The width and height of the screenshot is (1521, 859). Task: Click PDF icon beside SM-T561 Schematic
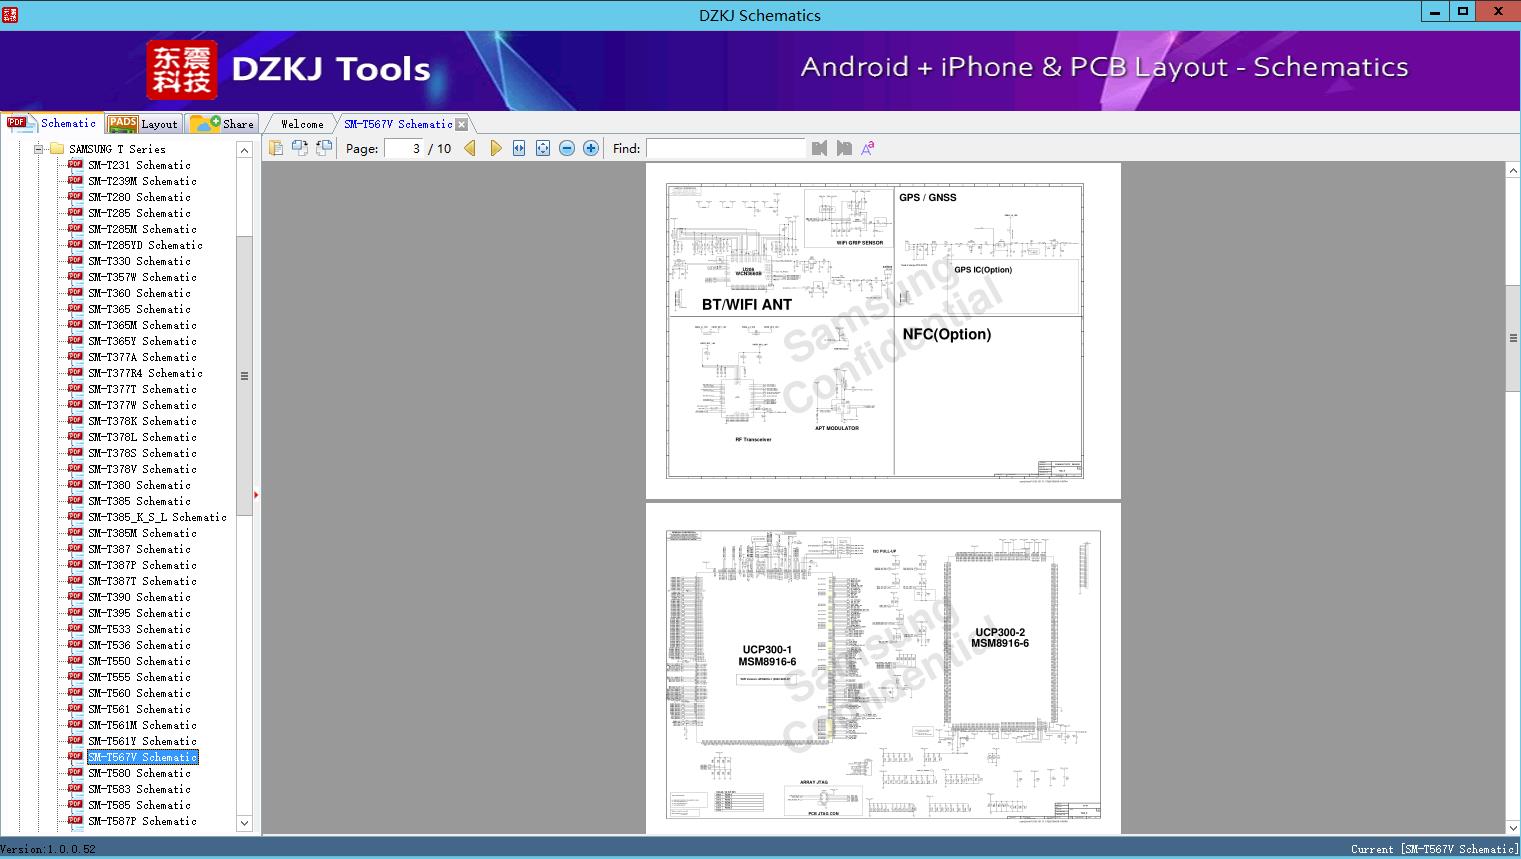pos(75,708)
